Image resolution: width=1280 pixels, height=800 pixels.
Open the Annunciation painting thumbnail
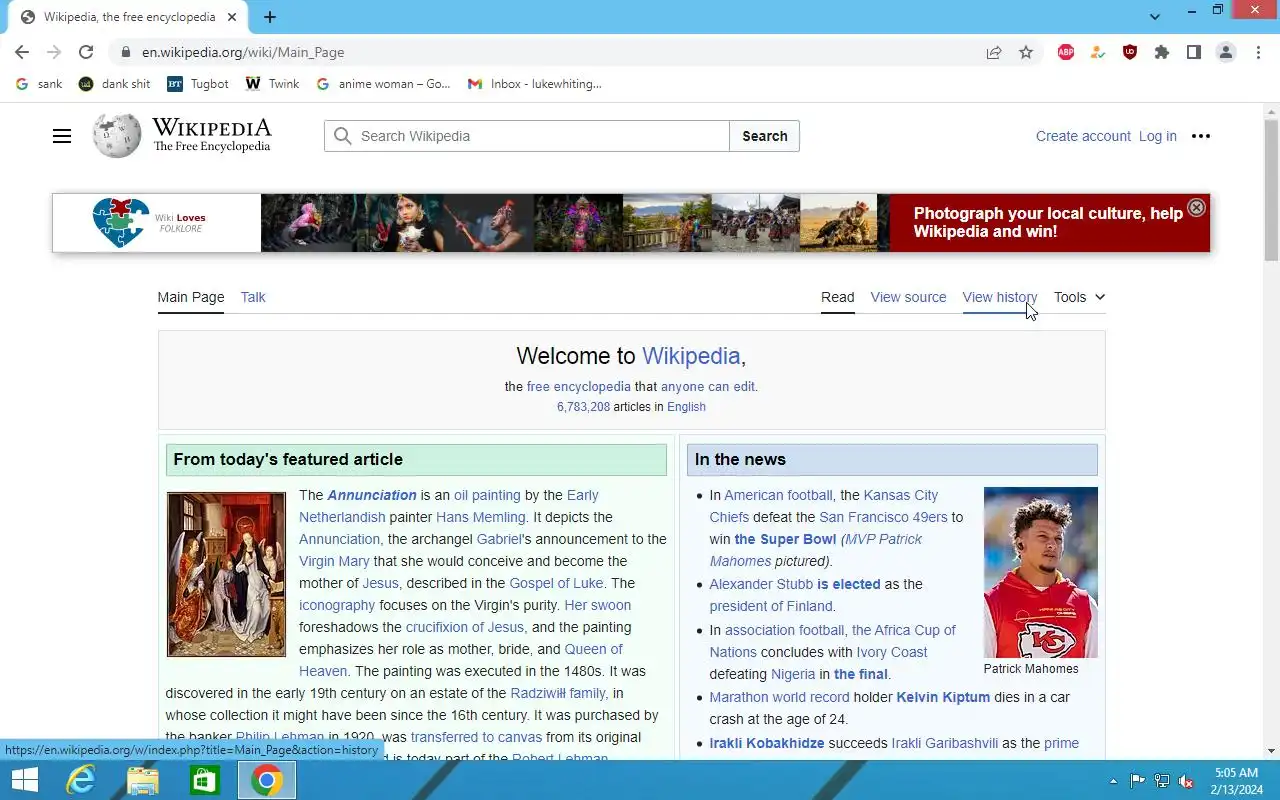click(226, 574)
